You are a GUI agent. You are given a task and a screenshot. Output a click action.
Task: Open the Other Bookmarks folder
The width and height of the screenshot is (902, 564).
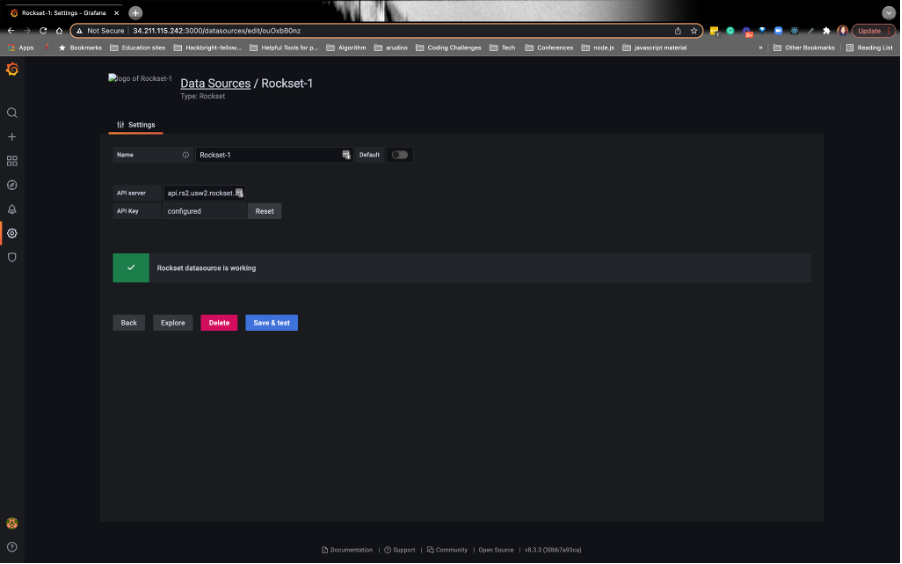(804, 48)
